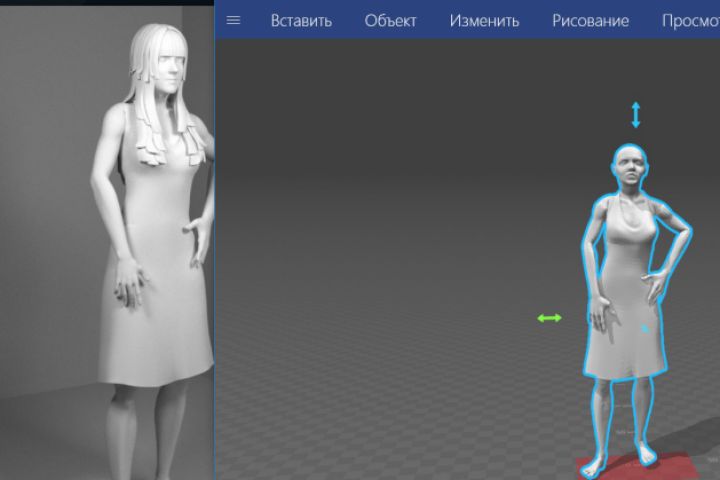The width and height of the screenshot is (720, 480).
Task: Open the hamburger menu icon
Action: pos(233,20)
